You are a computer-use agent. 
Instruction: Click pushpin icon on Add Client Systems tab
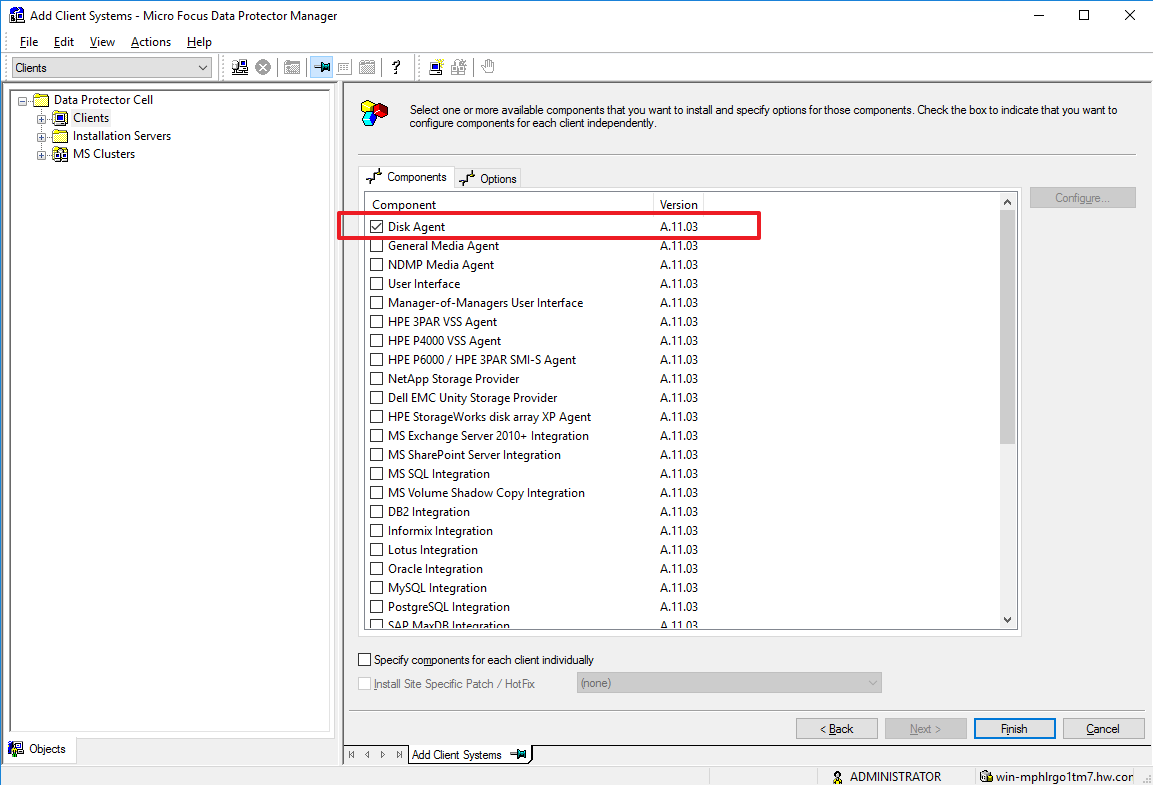[x=518, y=754]
